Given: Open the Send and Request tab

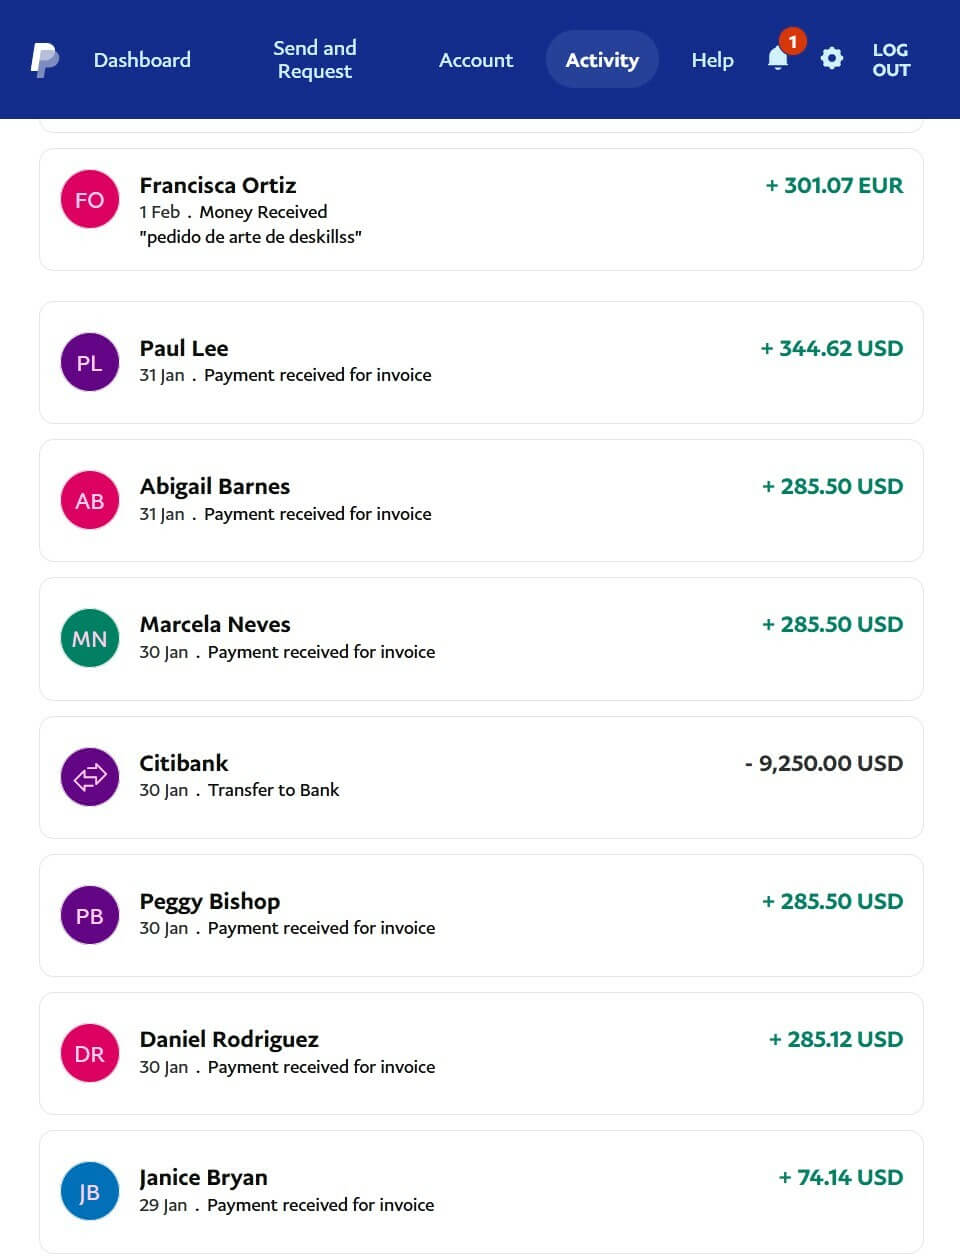Looking at the screenshot, I should [315, 60].
